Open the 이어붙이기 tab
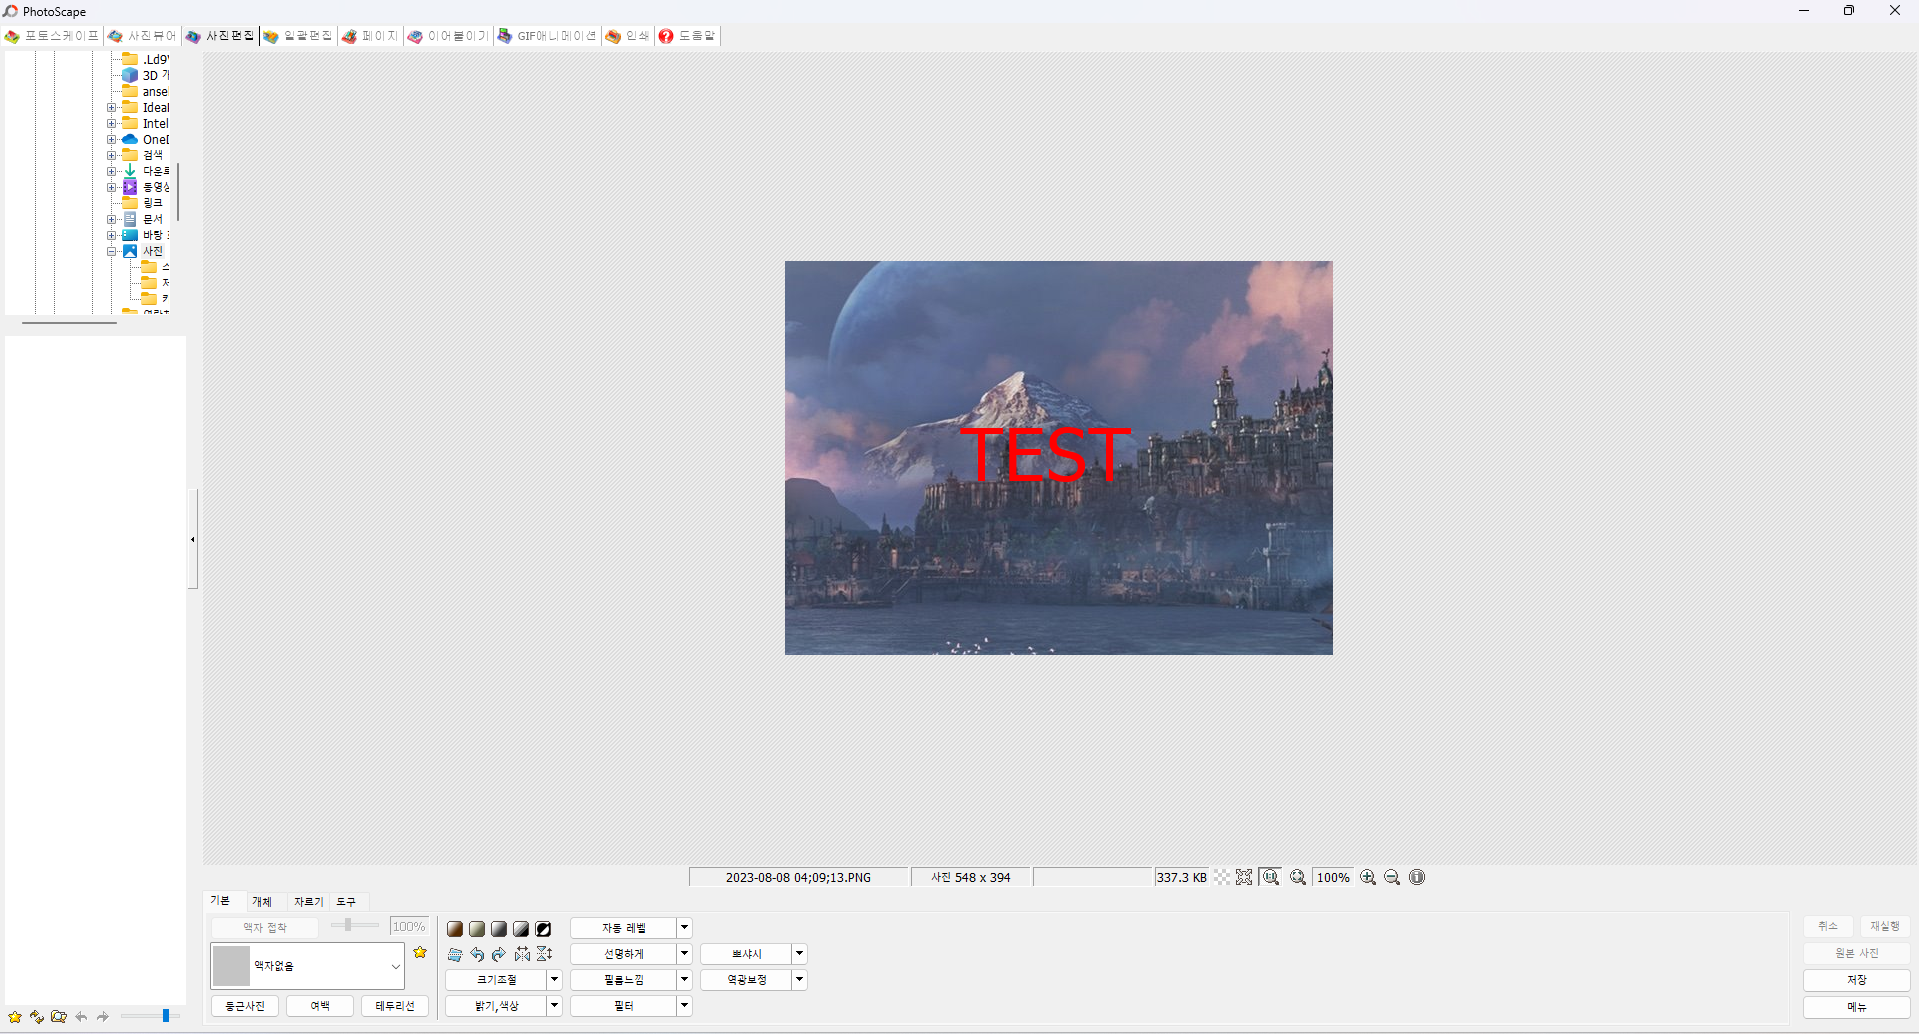 [x=448, y=36]
